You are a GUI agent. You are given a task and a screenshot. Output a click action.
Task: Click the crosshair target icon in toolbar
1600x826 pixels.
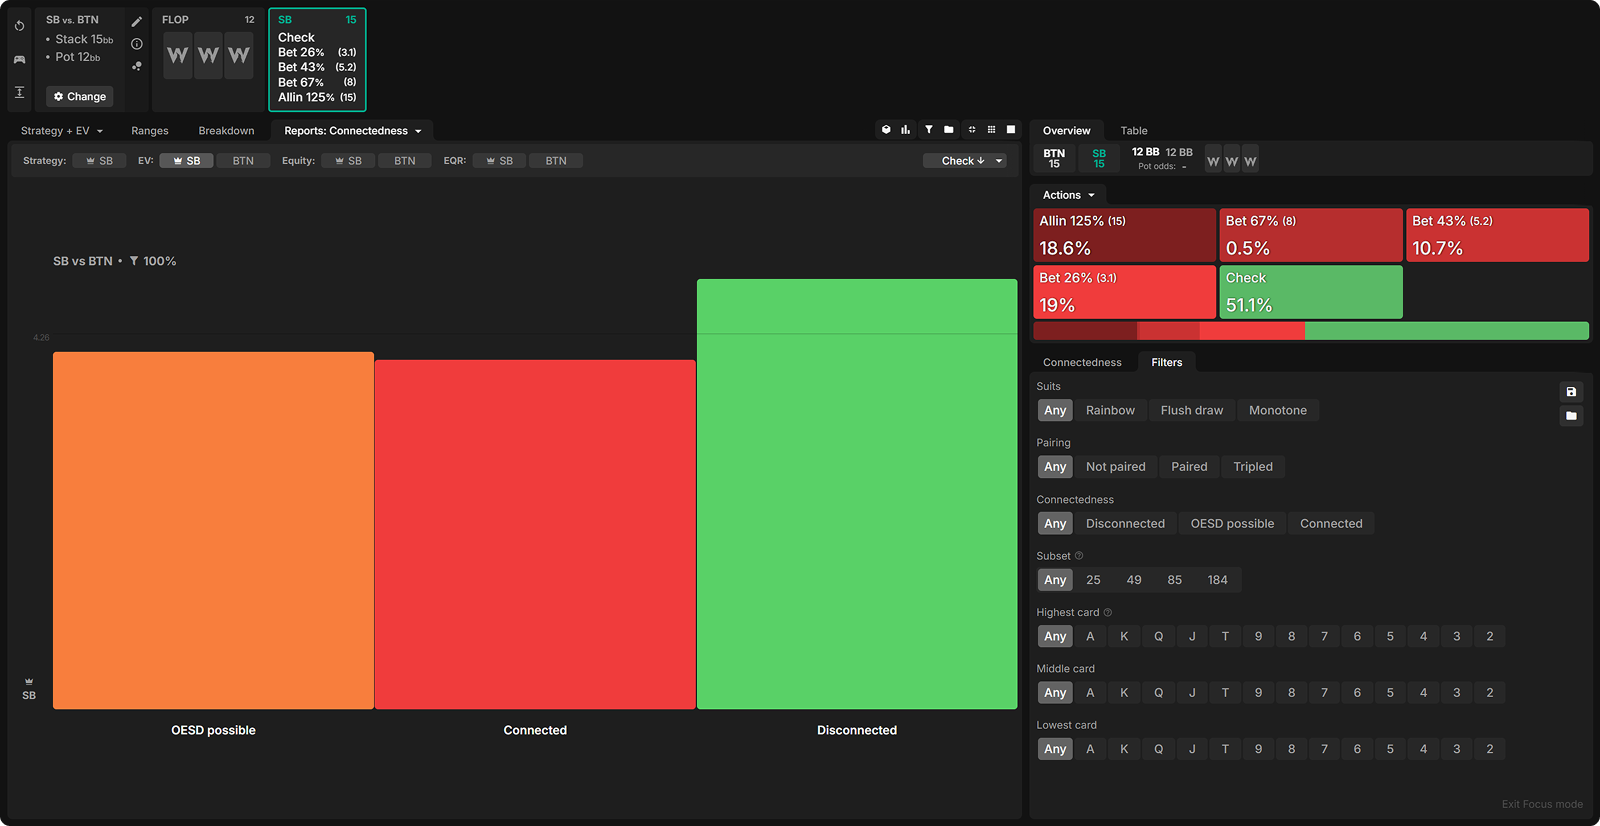click(971, 130)
